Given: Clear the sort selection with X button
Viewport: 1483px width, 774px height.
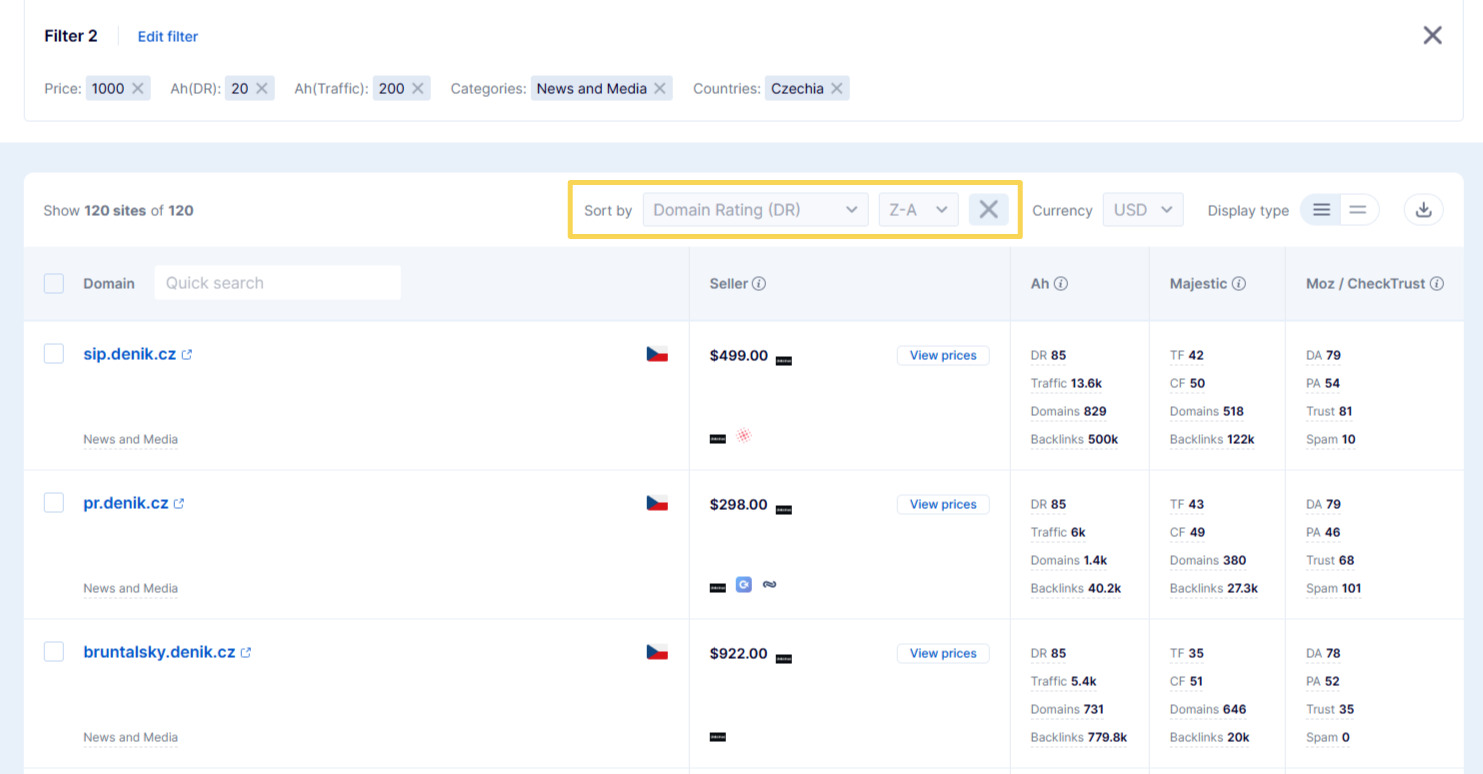Looking at the screenshot, I should point(988,210).
